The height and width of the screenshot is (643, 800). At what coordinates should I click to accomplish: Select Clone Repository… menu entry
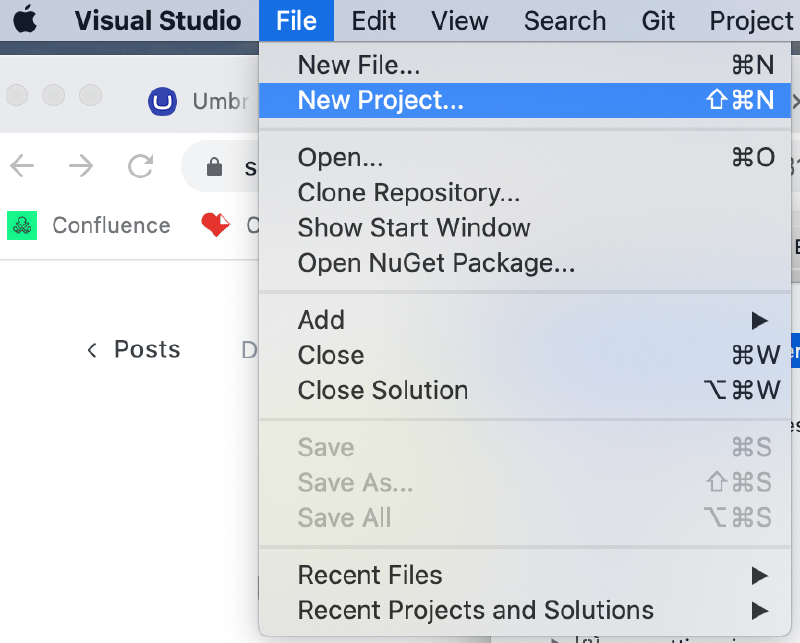(x=525, y=193)
